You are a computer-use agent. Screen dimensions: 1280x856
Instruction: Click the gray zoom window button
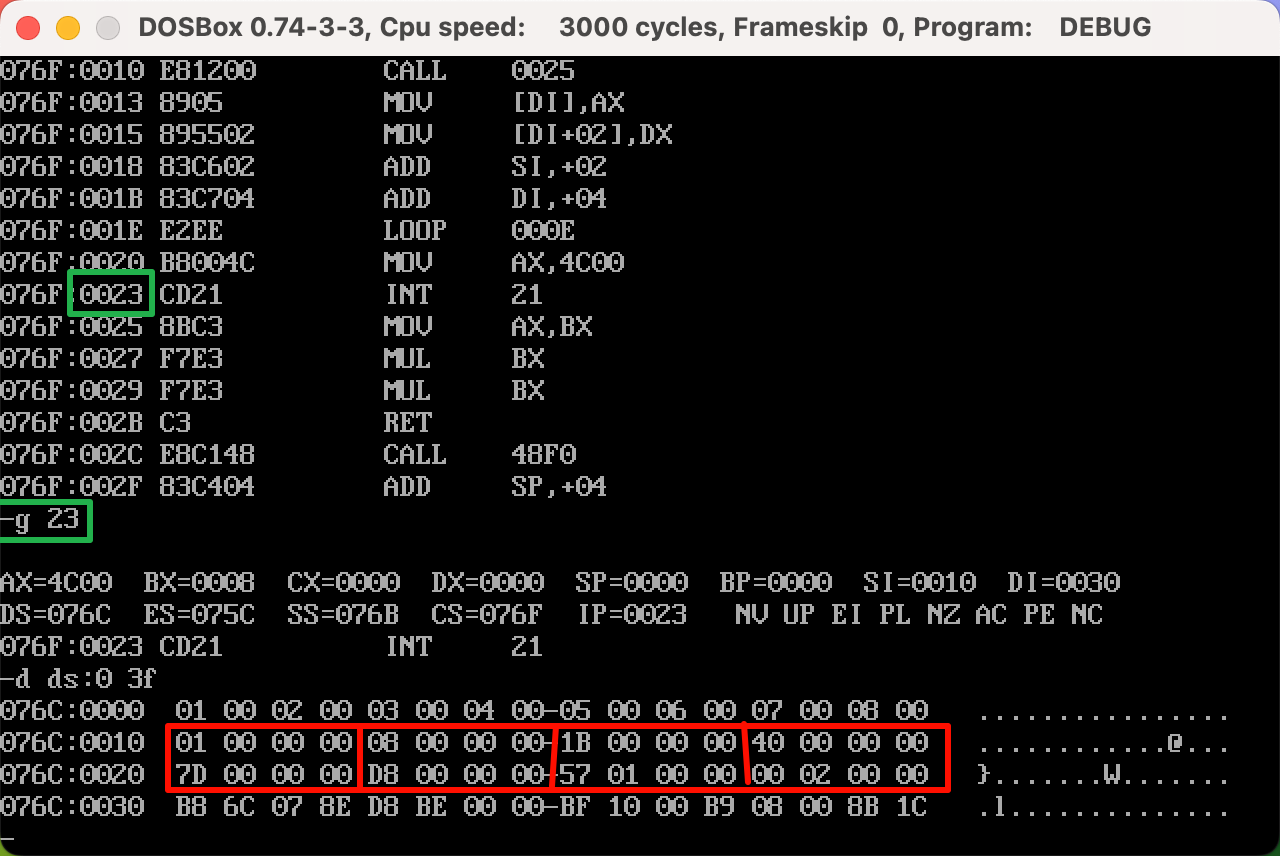pos(106,28)
